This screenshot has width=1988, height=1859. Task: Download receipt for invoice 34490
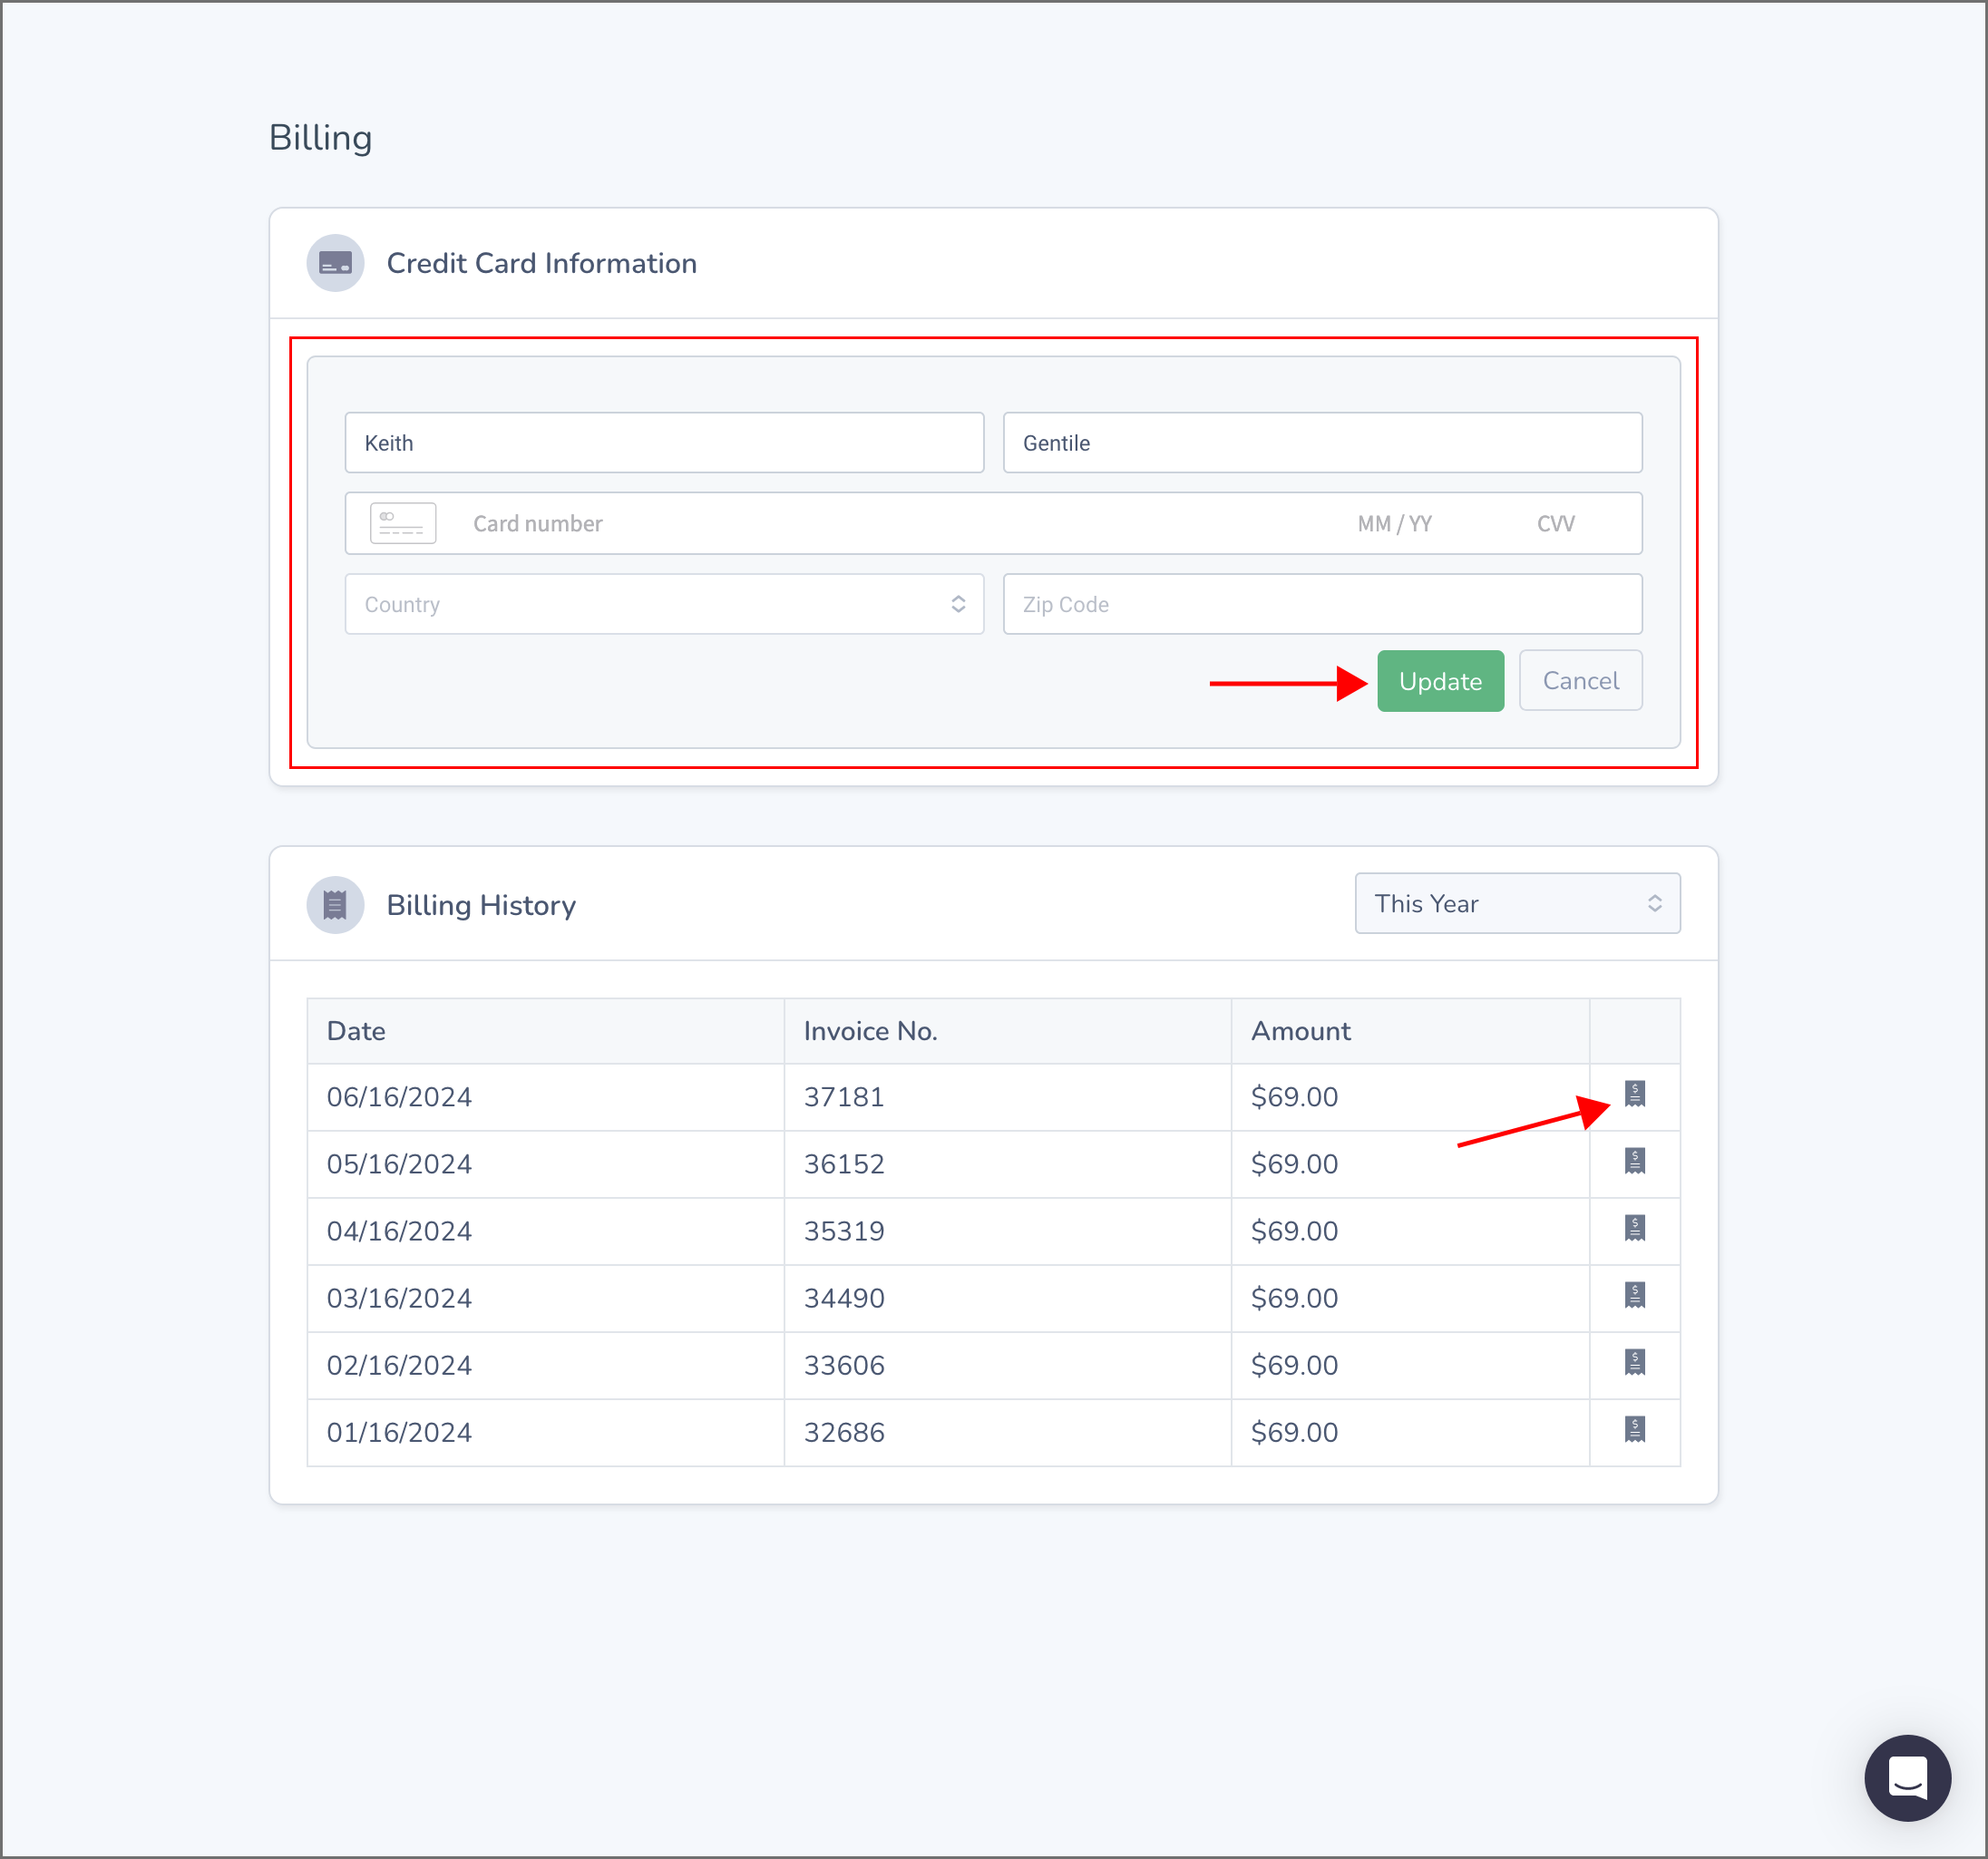click(1634, 1295)
